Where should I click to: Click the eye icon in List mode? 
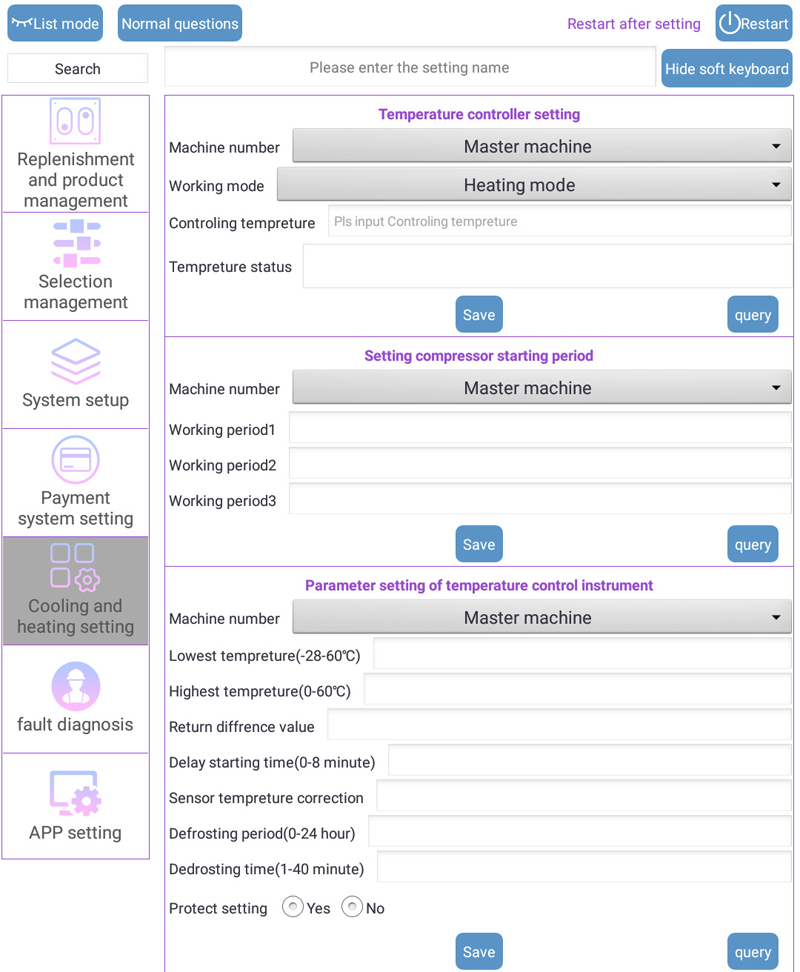pyautogui.click(x=22, y=23)
